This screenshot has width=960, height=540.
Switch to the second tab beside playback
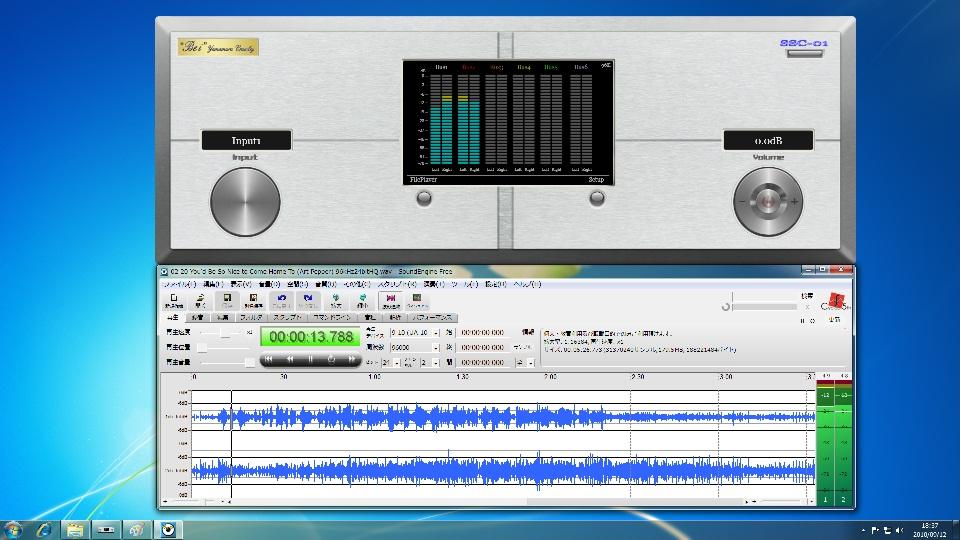(196, 317)
